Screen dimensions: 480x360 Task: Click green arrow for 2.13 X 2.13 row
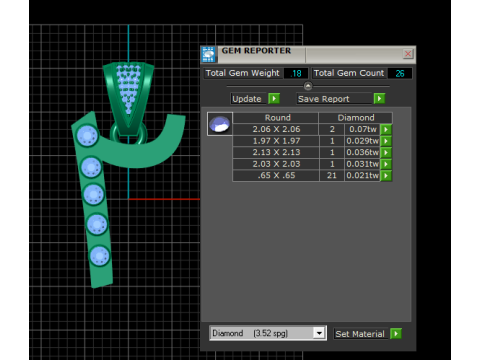click(x=386, y=152)
